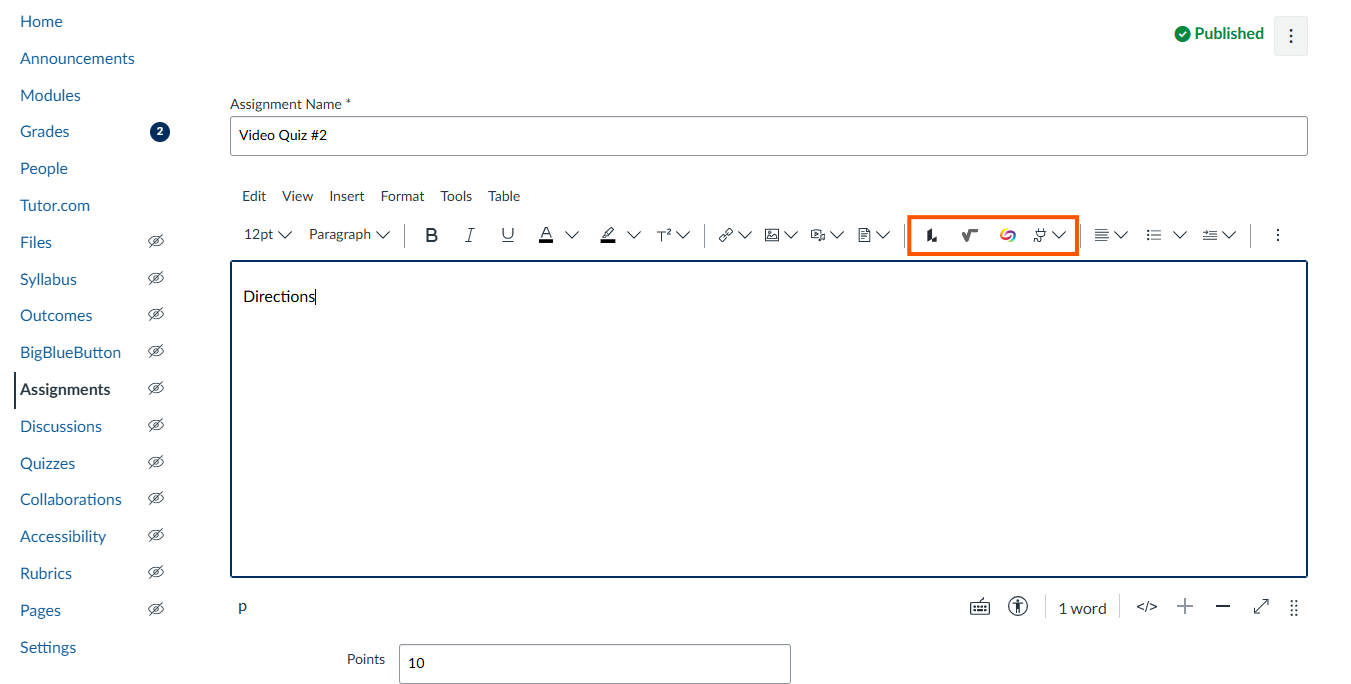Click the eye-slash icon next to Syllabus
Screen dimensions: 1351x684
click(155, 278)
